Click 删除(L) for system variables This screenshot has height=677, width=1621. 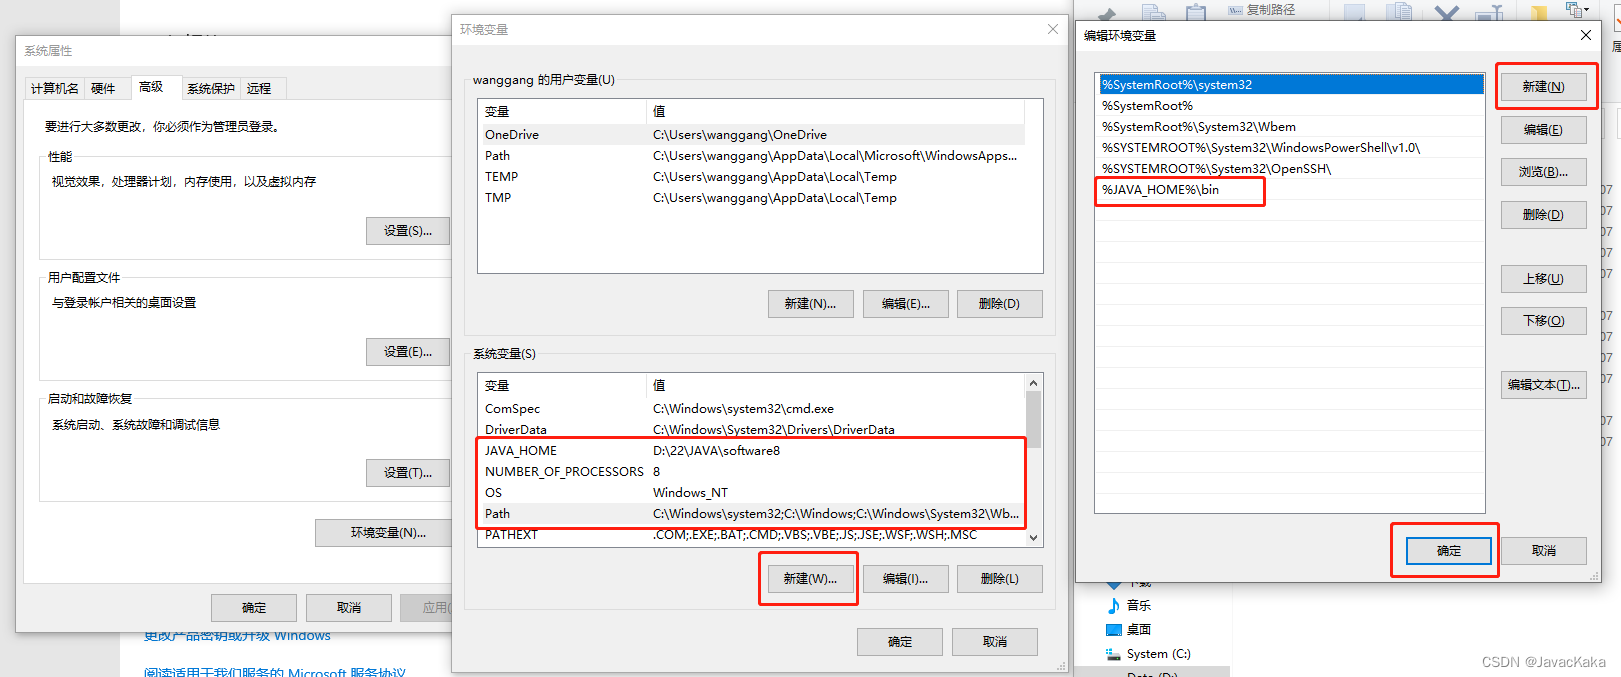pos(1000,579)
